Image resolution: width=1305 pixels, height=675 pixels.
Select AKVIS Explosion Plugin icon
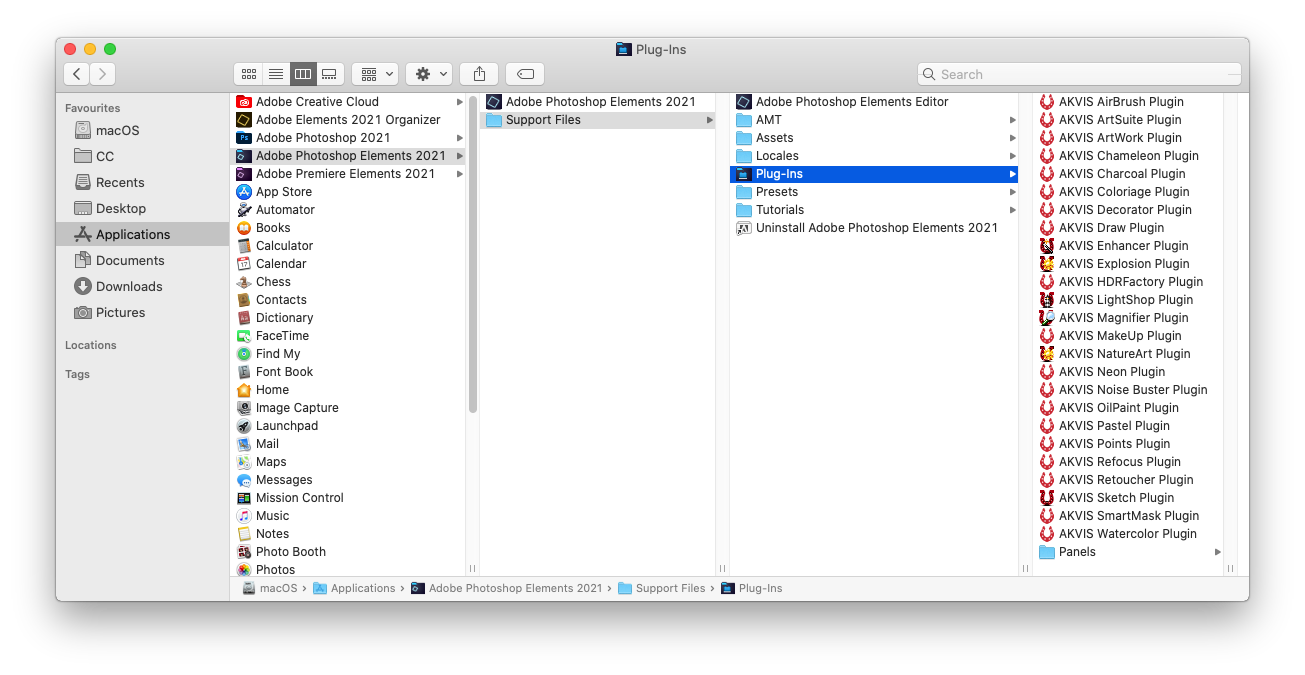pyautogui.click(x=1047, y=264)
